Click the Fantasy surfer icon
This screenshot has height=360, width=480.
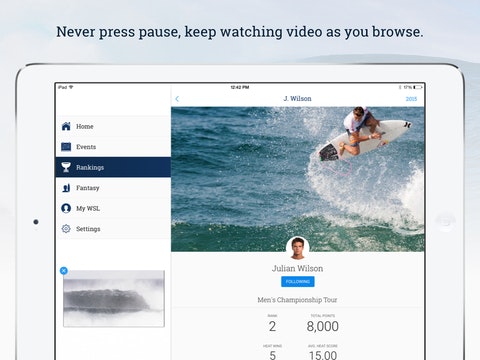pyautogui.click(x=66, y=188)
